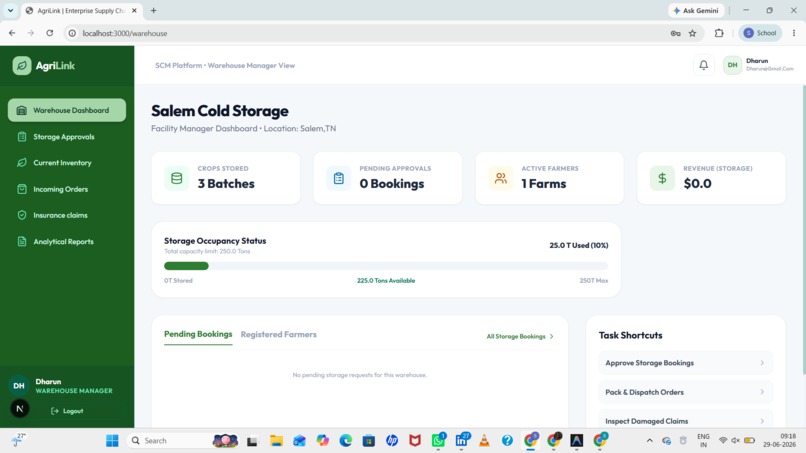
Task: Click '3 Batches' value
Action: 226,184
